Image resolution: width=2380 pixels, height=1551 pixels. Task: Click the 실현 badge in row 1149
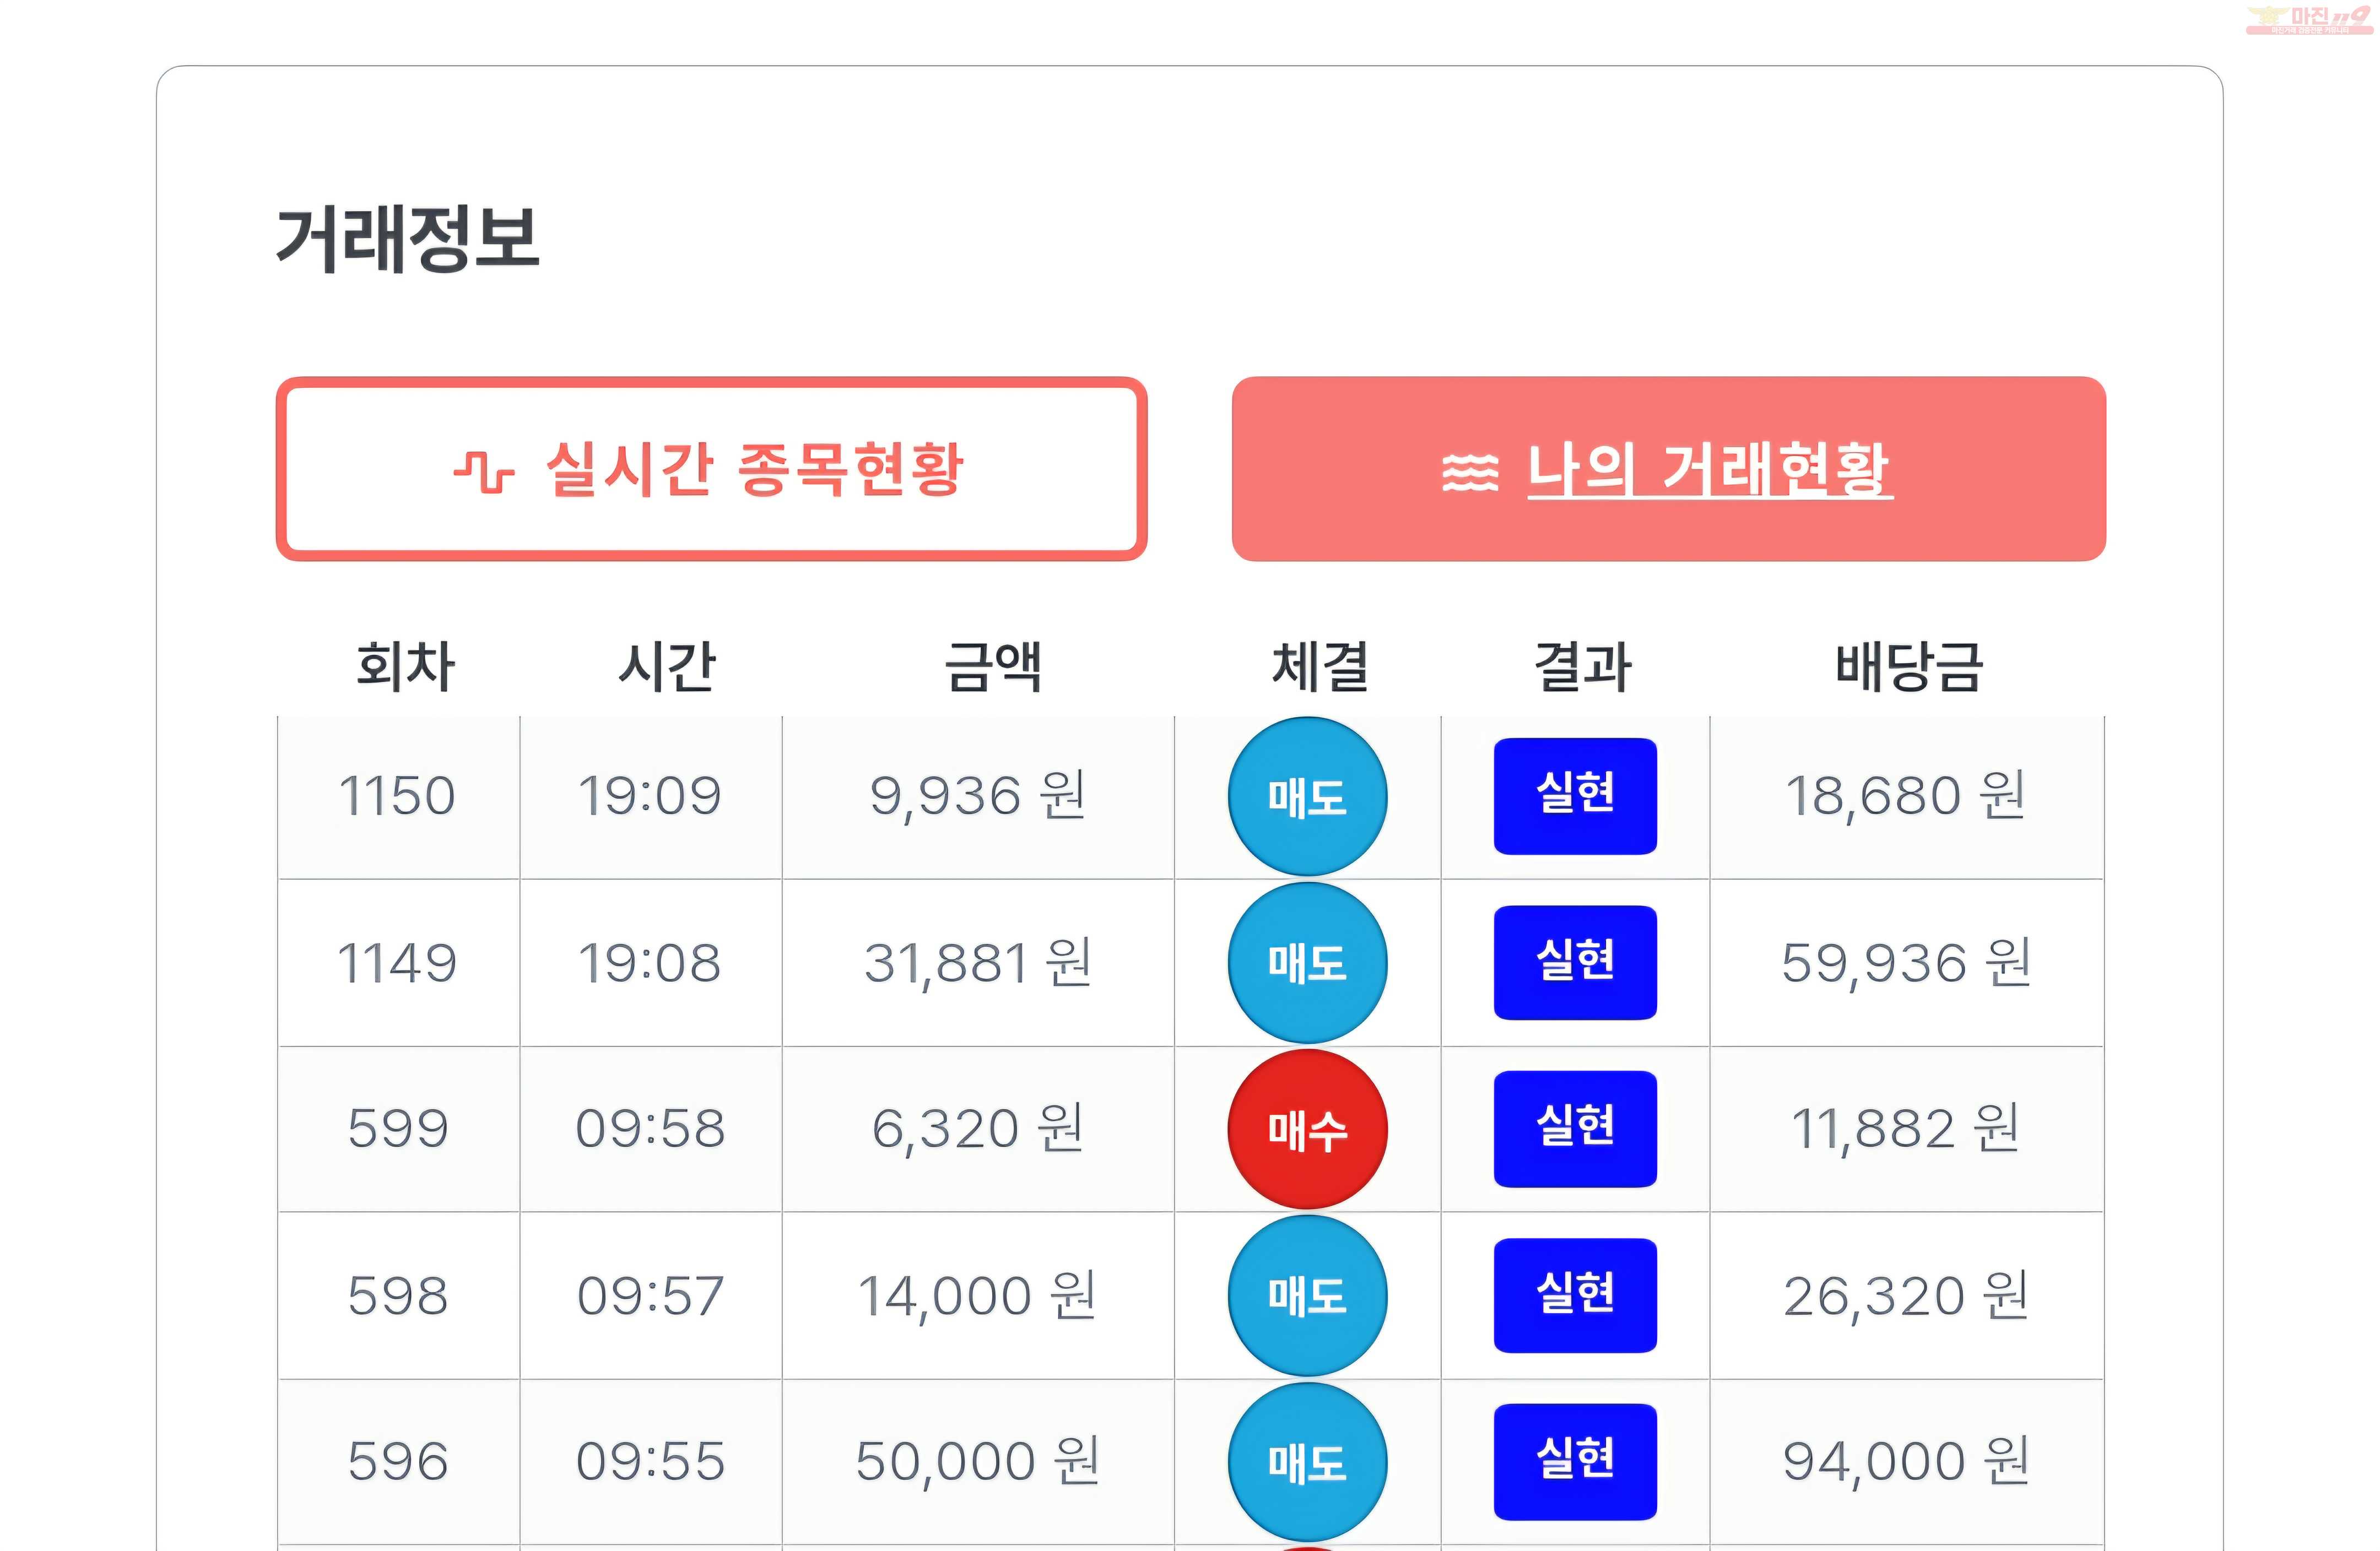coord(1575,963)
